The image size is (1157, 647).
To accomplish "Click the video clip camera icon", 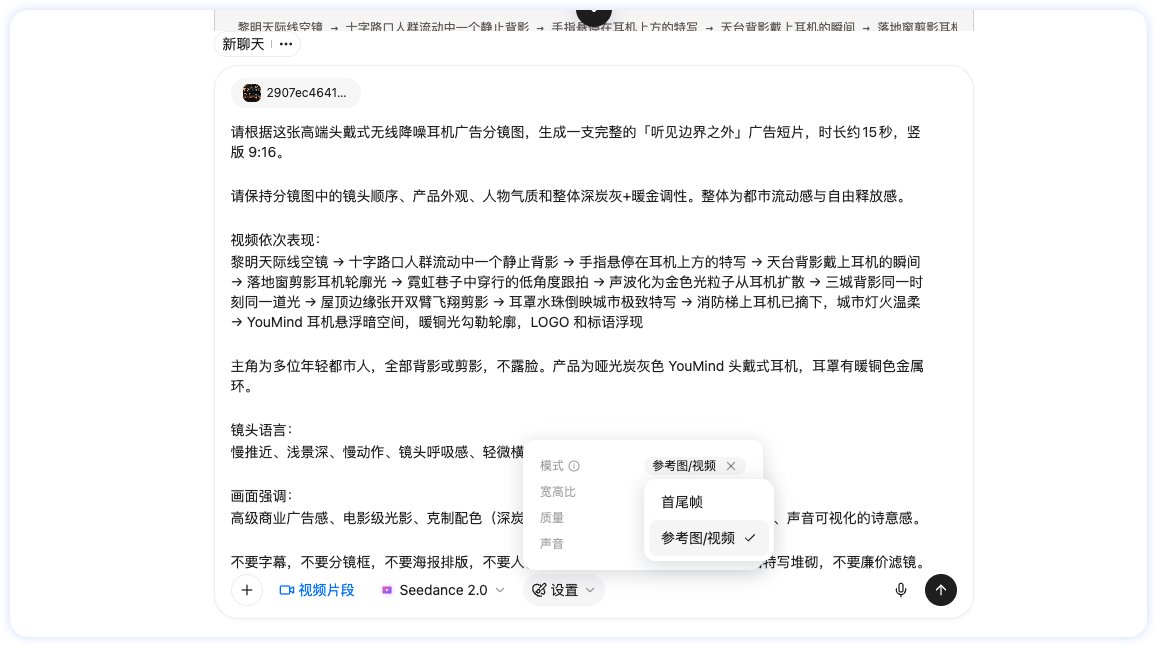I will [x=287, y=590].
